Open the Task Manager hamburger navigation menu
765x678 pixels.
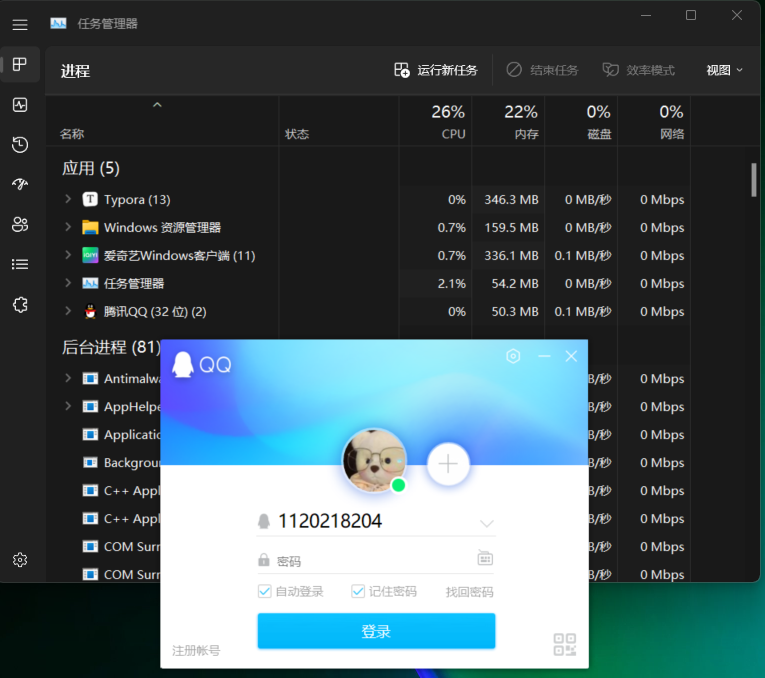point(20,24)
